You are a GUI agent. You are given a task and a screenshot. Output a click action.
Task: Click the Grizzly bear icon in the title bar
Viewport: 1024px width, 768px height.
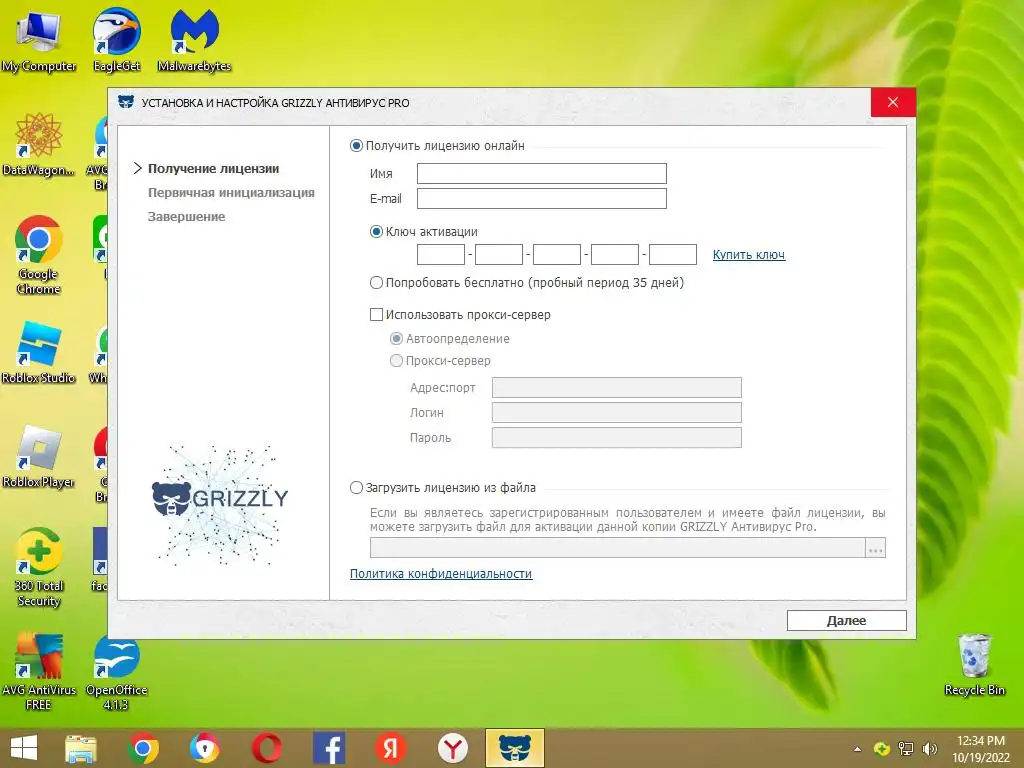tap(126, 103)
